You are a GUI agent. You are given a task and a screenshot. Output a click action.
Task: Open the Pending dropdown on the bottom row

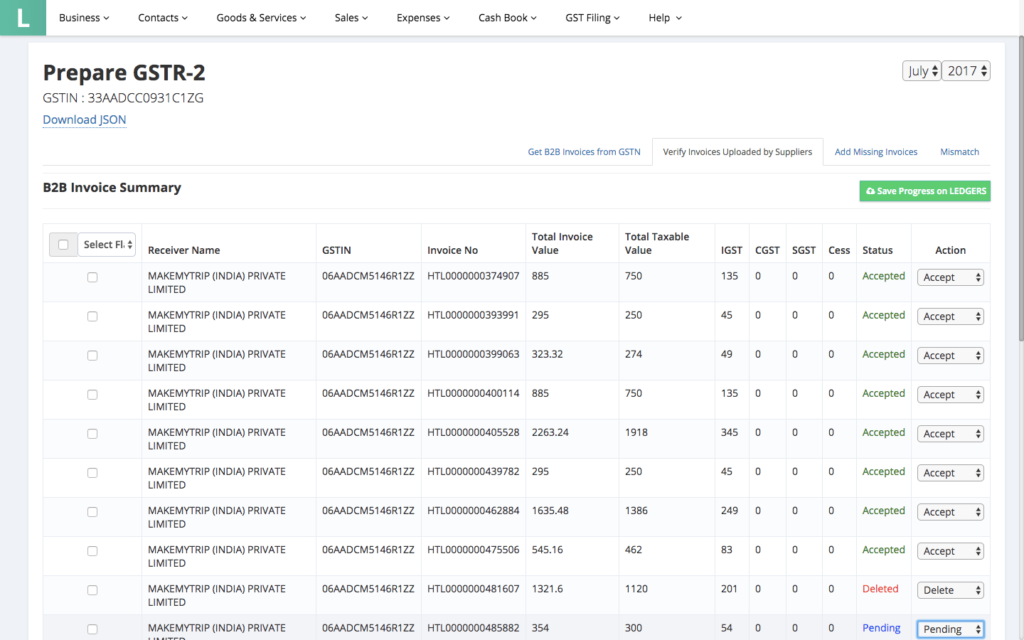(950, 628)
